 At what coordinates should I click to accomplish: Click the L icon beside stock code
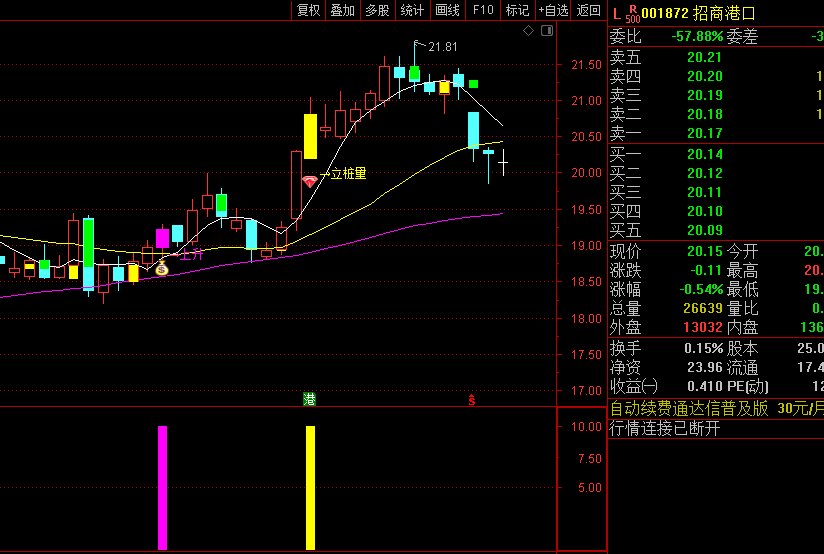coord(617,14)
